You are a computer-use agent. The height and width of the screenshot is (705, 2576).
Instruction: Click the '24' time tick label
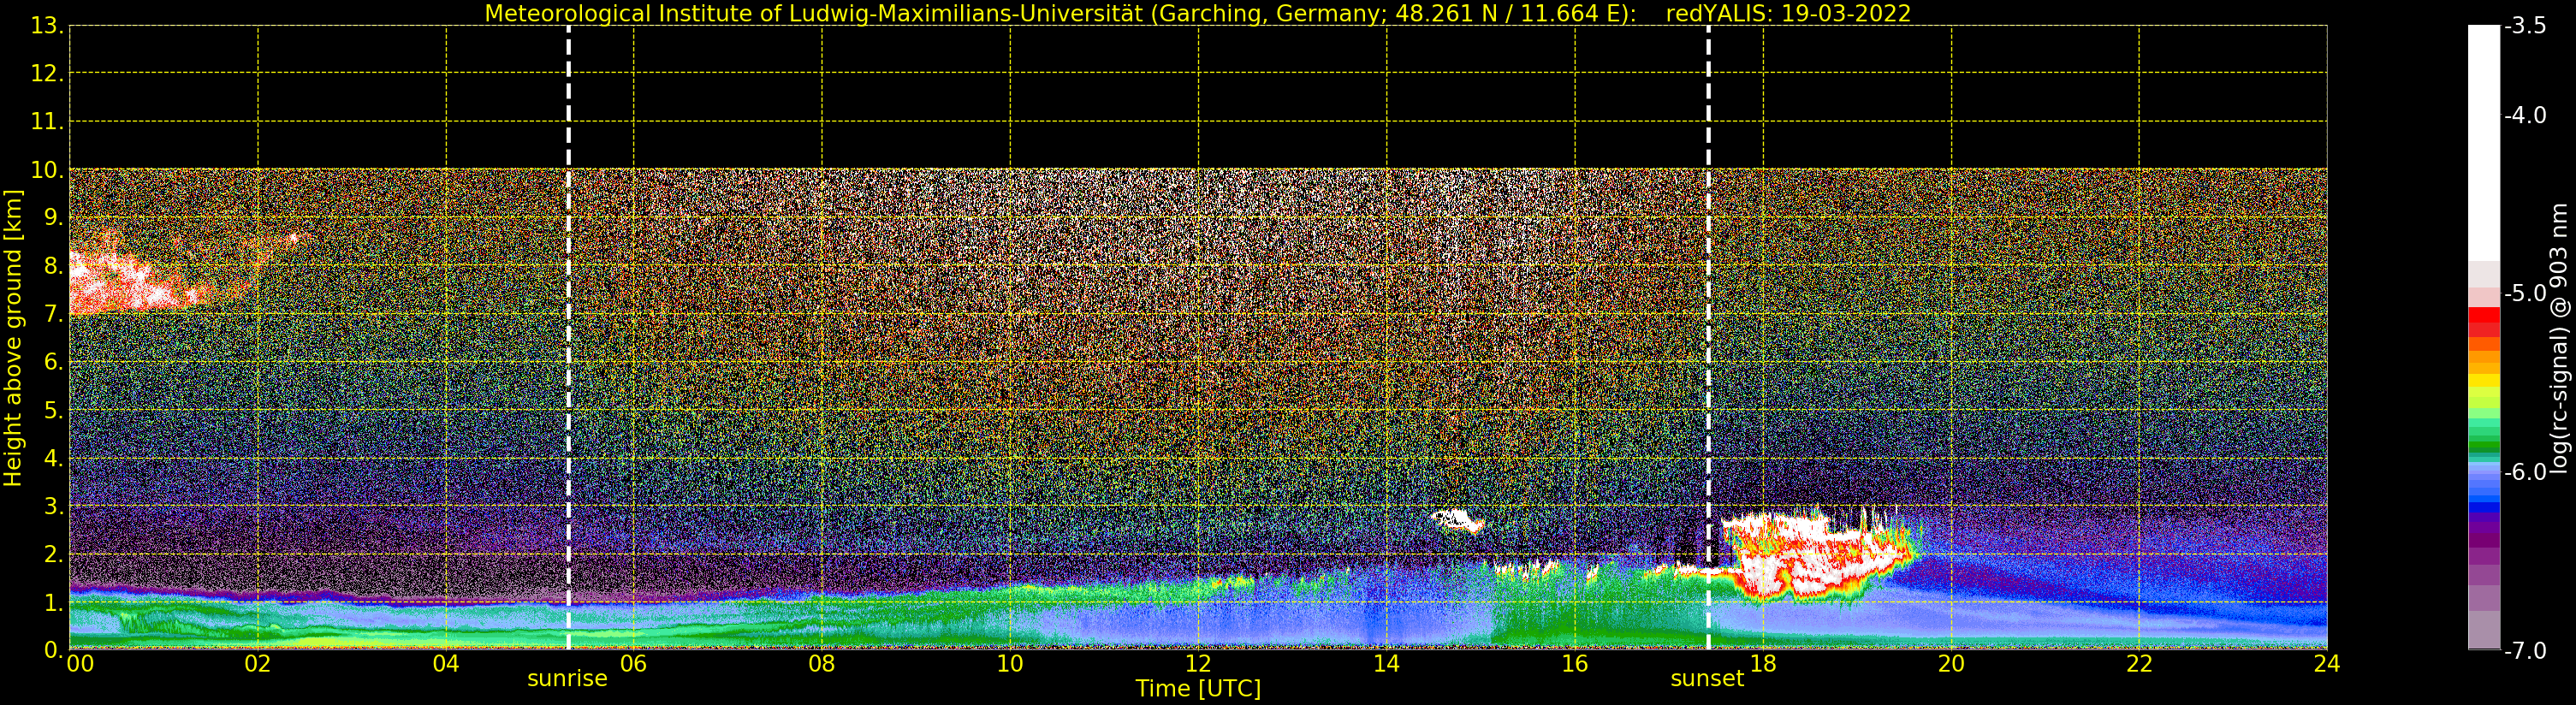2327,664
